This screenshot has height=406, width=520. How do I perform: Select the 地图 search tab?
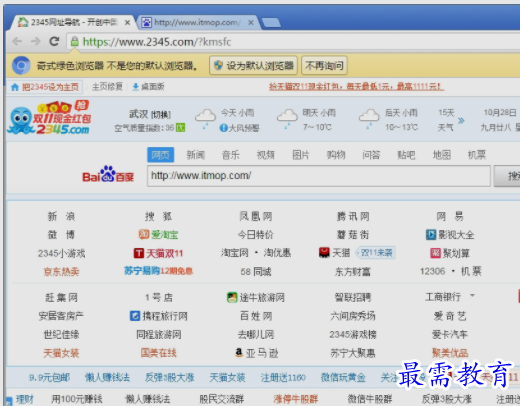coord(442,155)
